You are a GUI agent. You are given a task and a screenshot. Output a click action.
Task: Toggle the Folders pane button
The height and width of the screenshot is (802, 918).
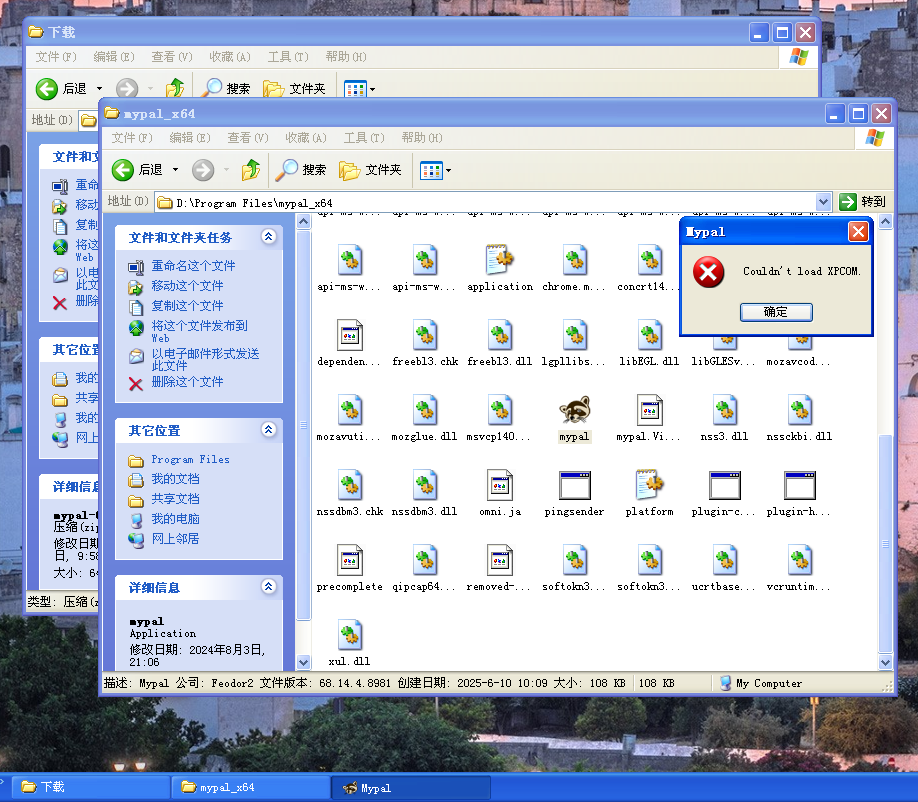(x=370, y=170)
